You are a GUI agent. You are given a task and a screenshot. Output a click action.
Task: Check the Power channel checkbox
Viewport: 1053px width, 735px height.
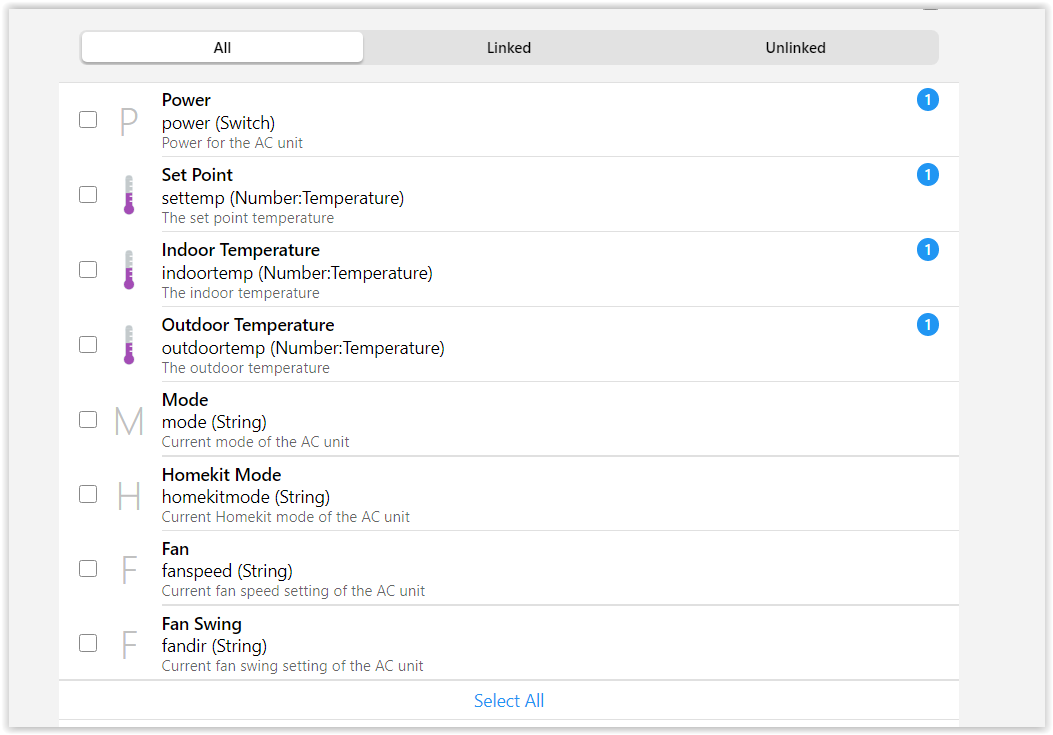pyautogui.click(x=88, y=120)
